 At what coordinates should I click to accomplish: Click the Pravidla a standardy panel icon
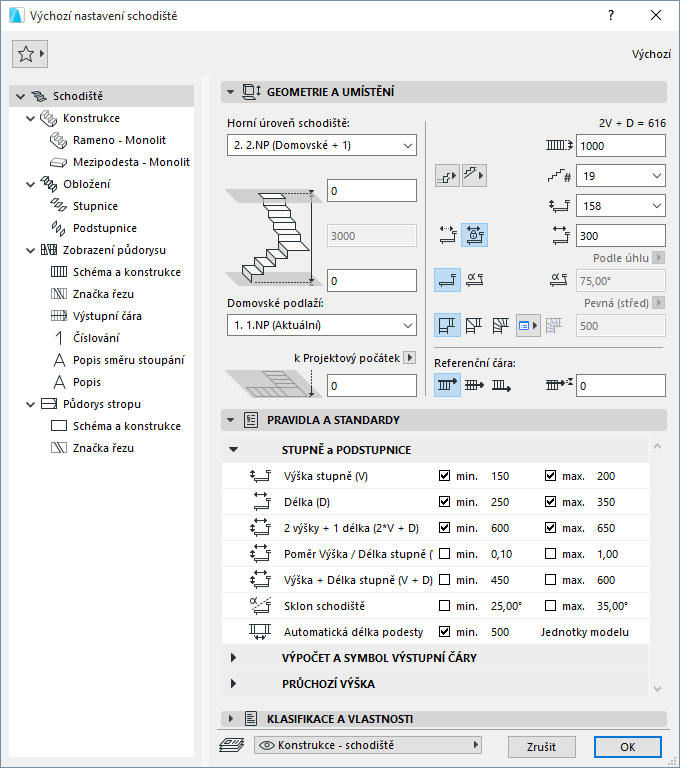[251, 420]
